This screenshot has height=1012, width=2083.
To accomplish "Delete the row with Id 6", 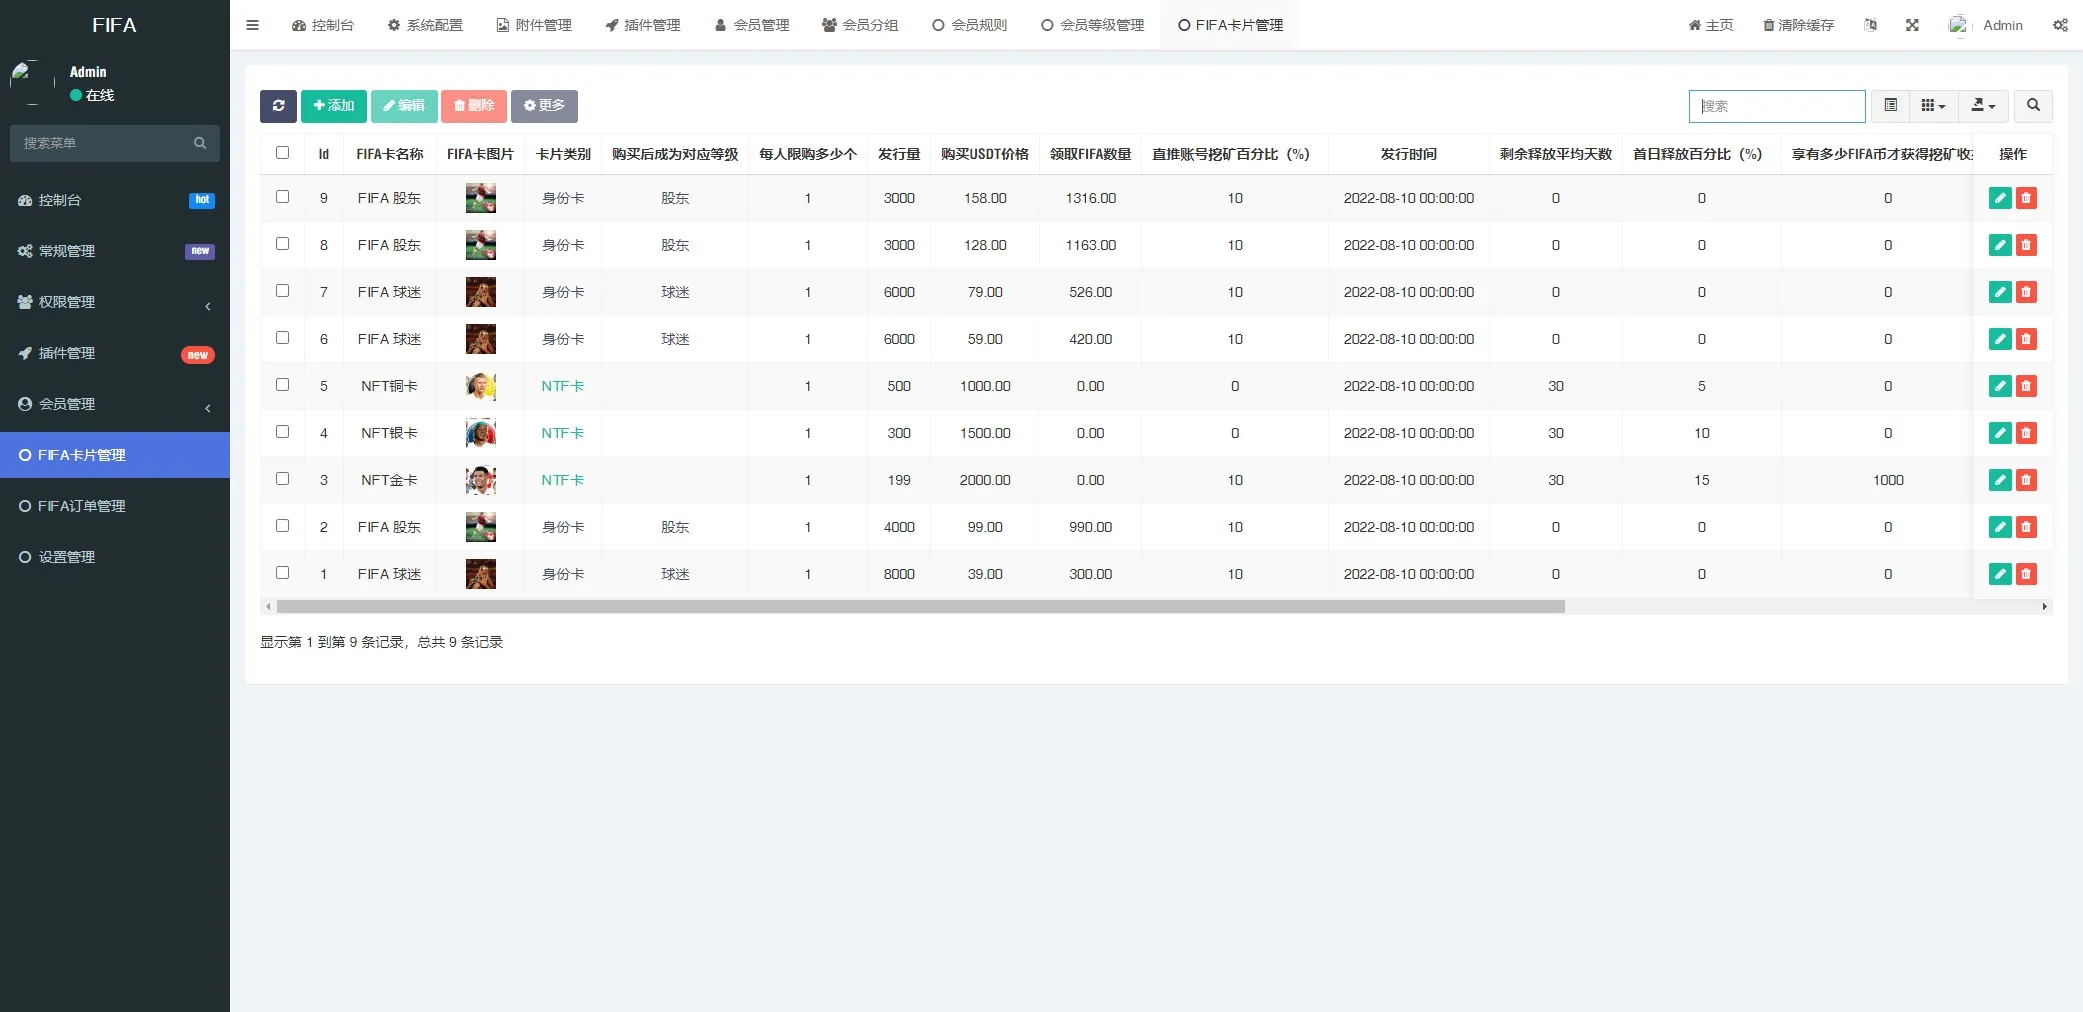I will point(2026,339).
